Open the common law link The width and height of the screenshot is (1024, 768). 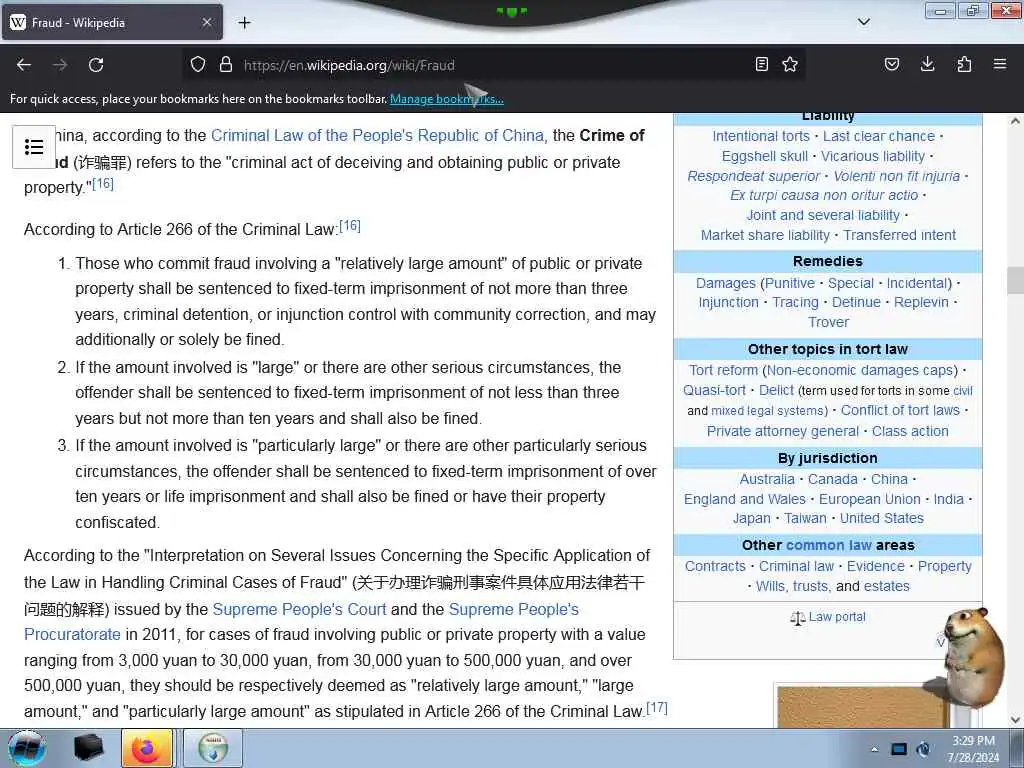tap(829, 545)
